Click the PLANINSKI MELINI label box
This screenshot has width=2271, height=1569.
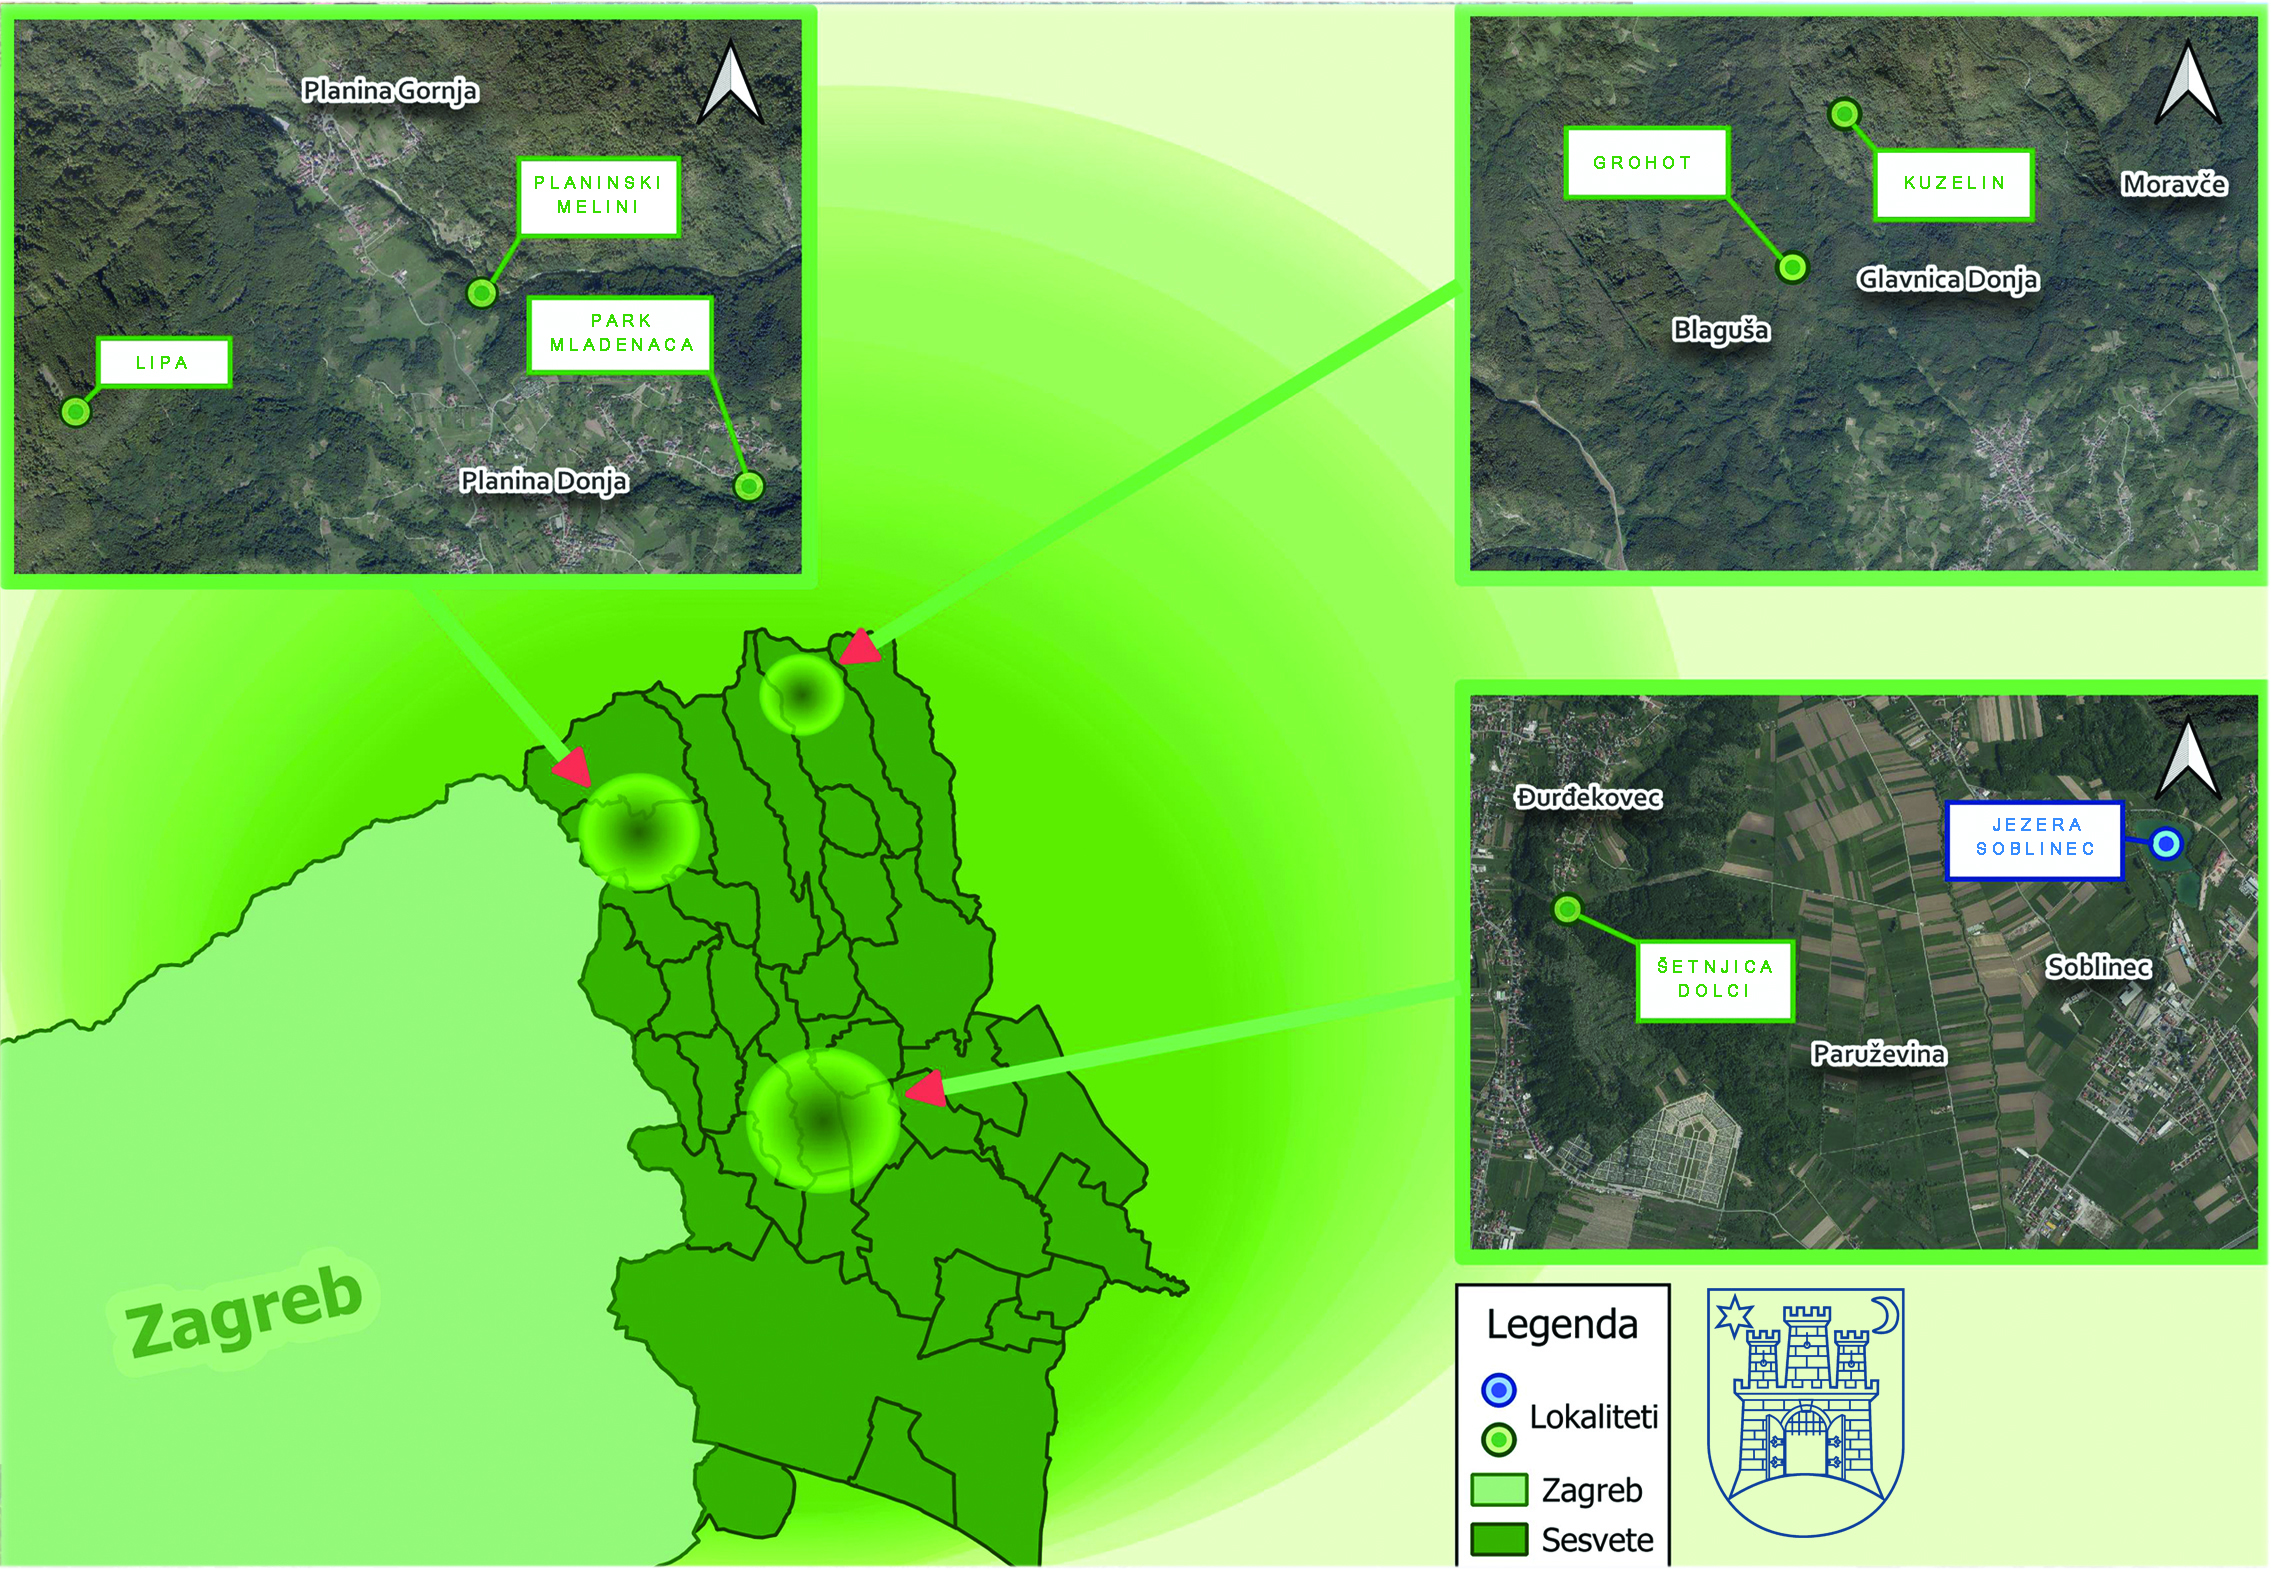click(599, 196)
